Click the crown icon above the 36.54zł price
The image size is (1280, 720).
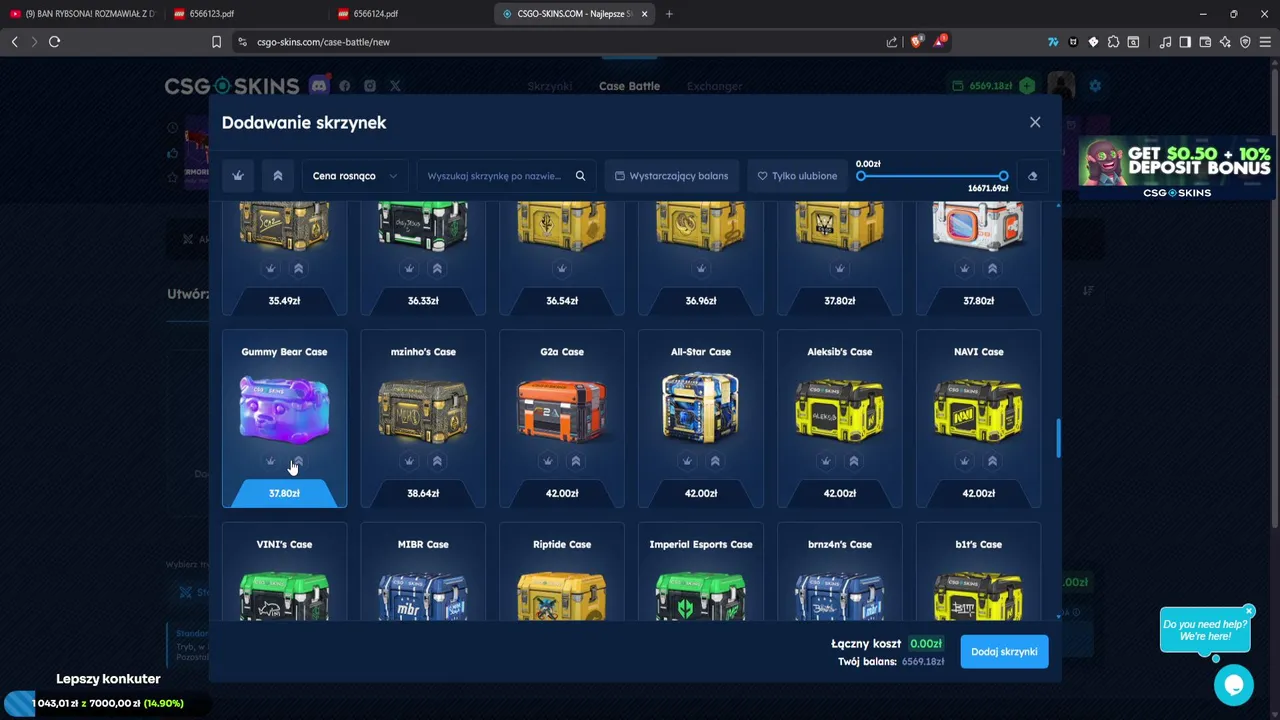[x=562, y=268]
